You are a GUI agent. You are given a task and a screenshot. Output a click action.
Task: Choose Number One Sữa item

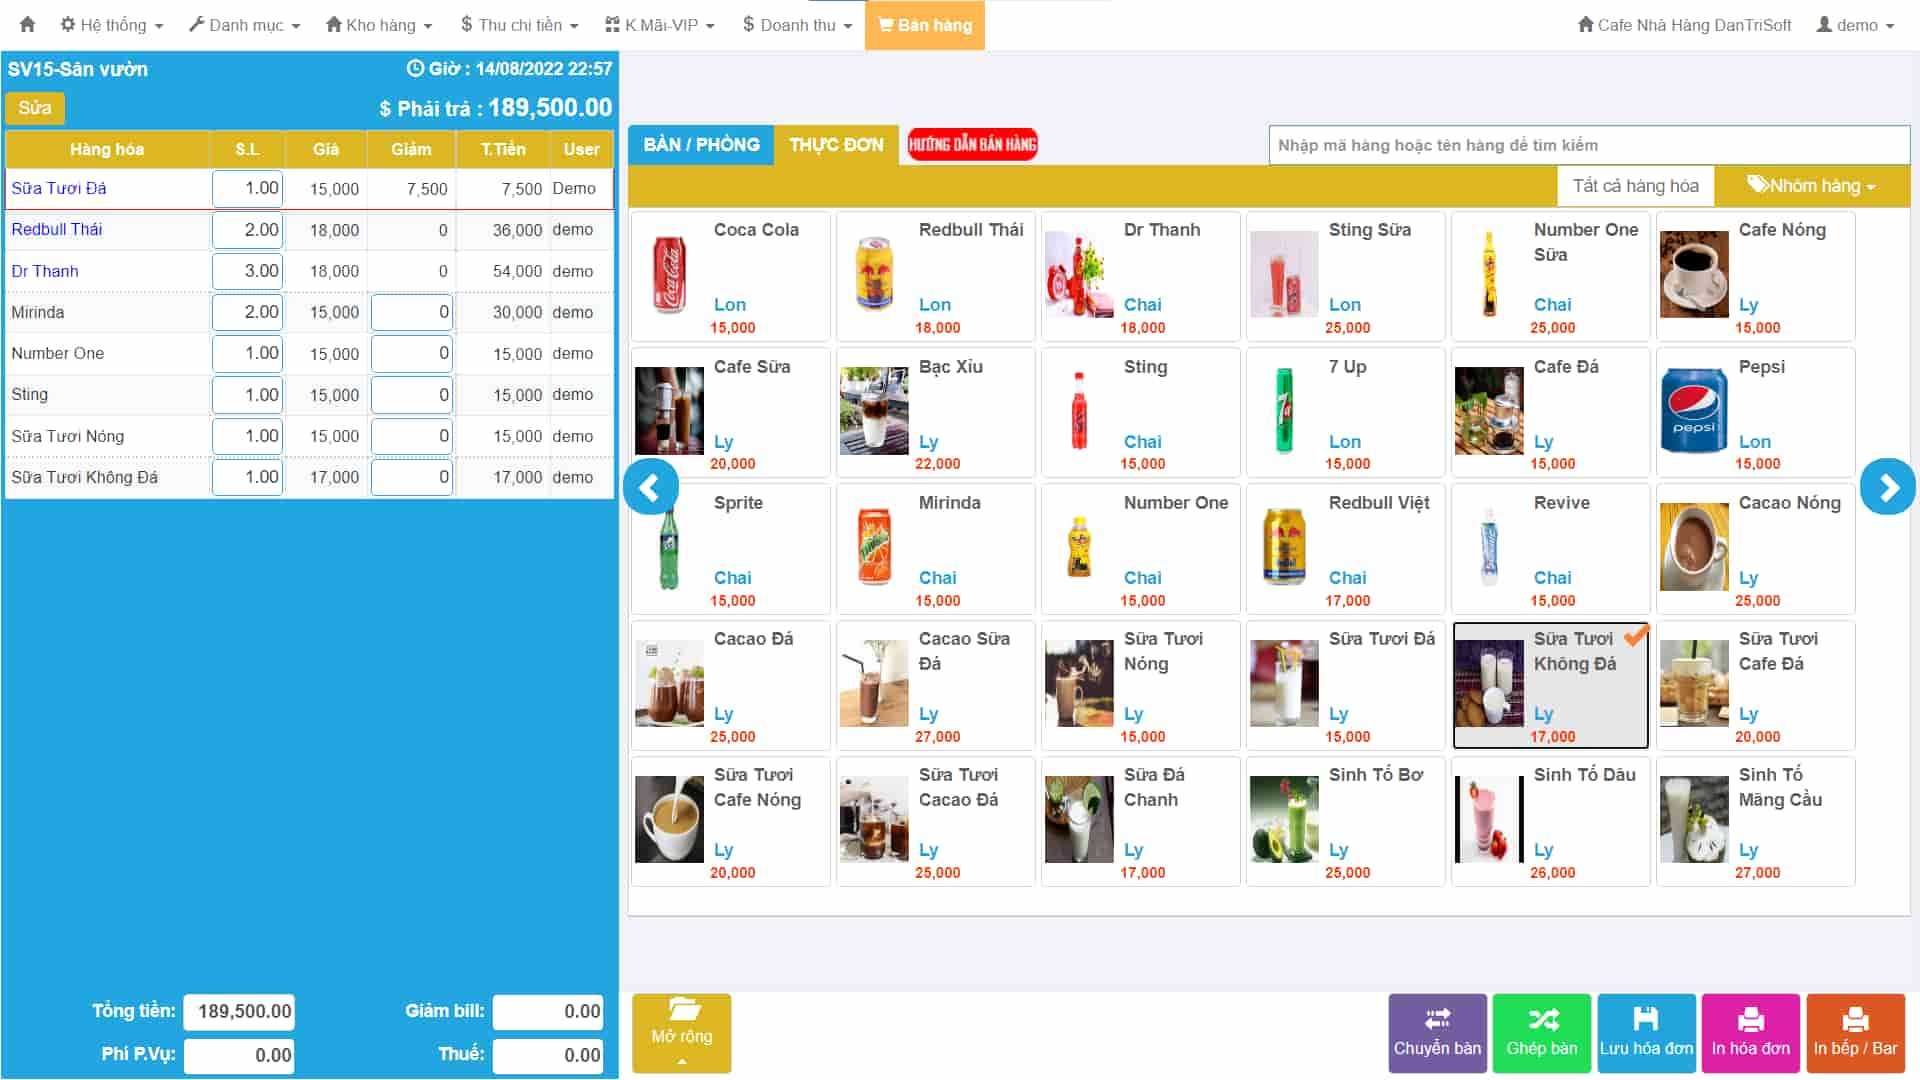tap(1551, 276)
